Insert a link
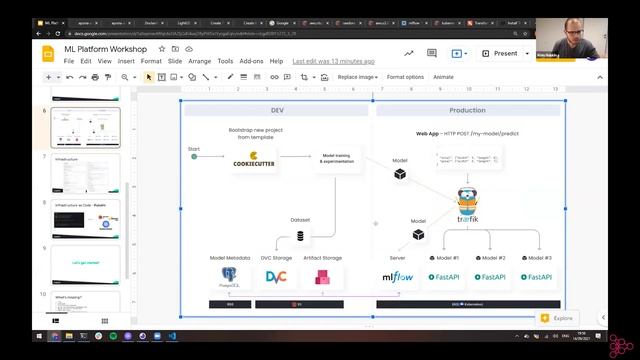 (274, 77)
